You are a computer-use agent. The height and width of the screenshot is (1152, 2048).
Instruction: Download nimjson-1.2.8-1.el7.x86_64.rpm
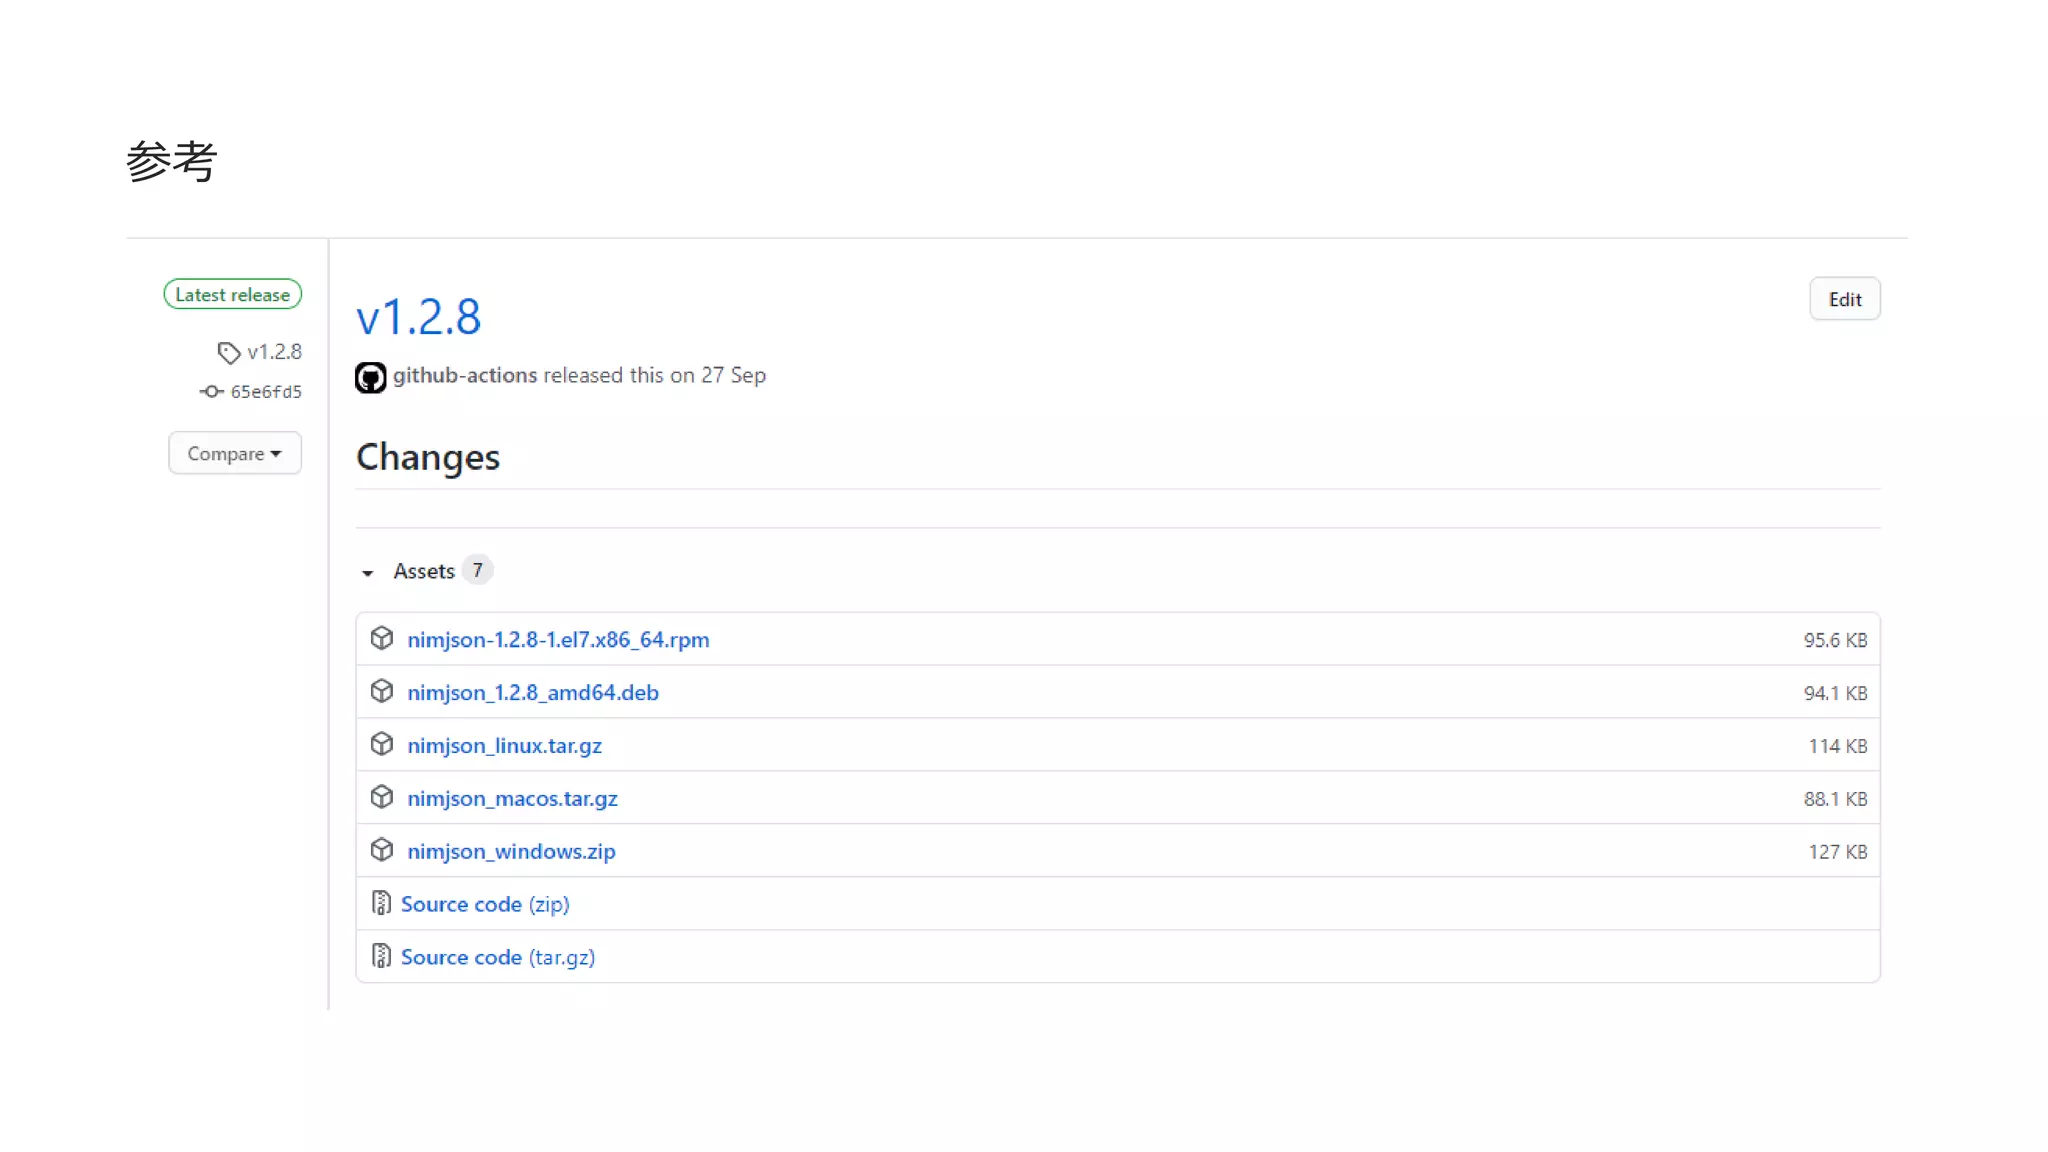pos(558,639)
